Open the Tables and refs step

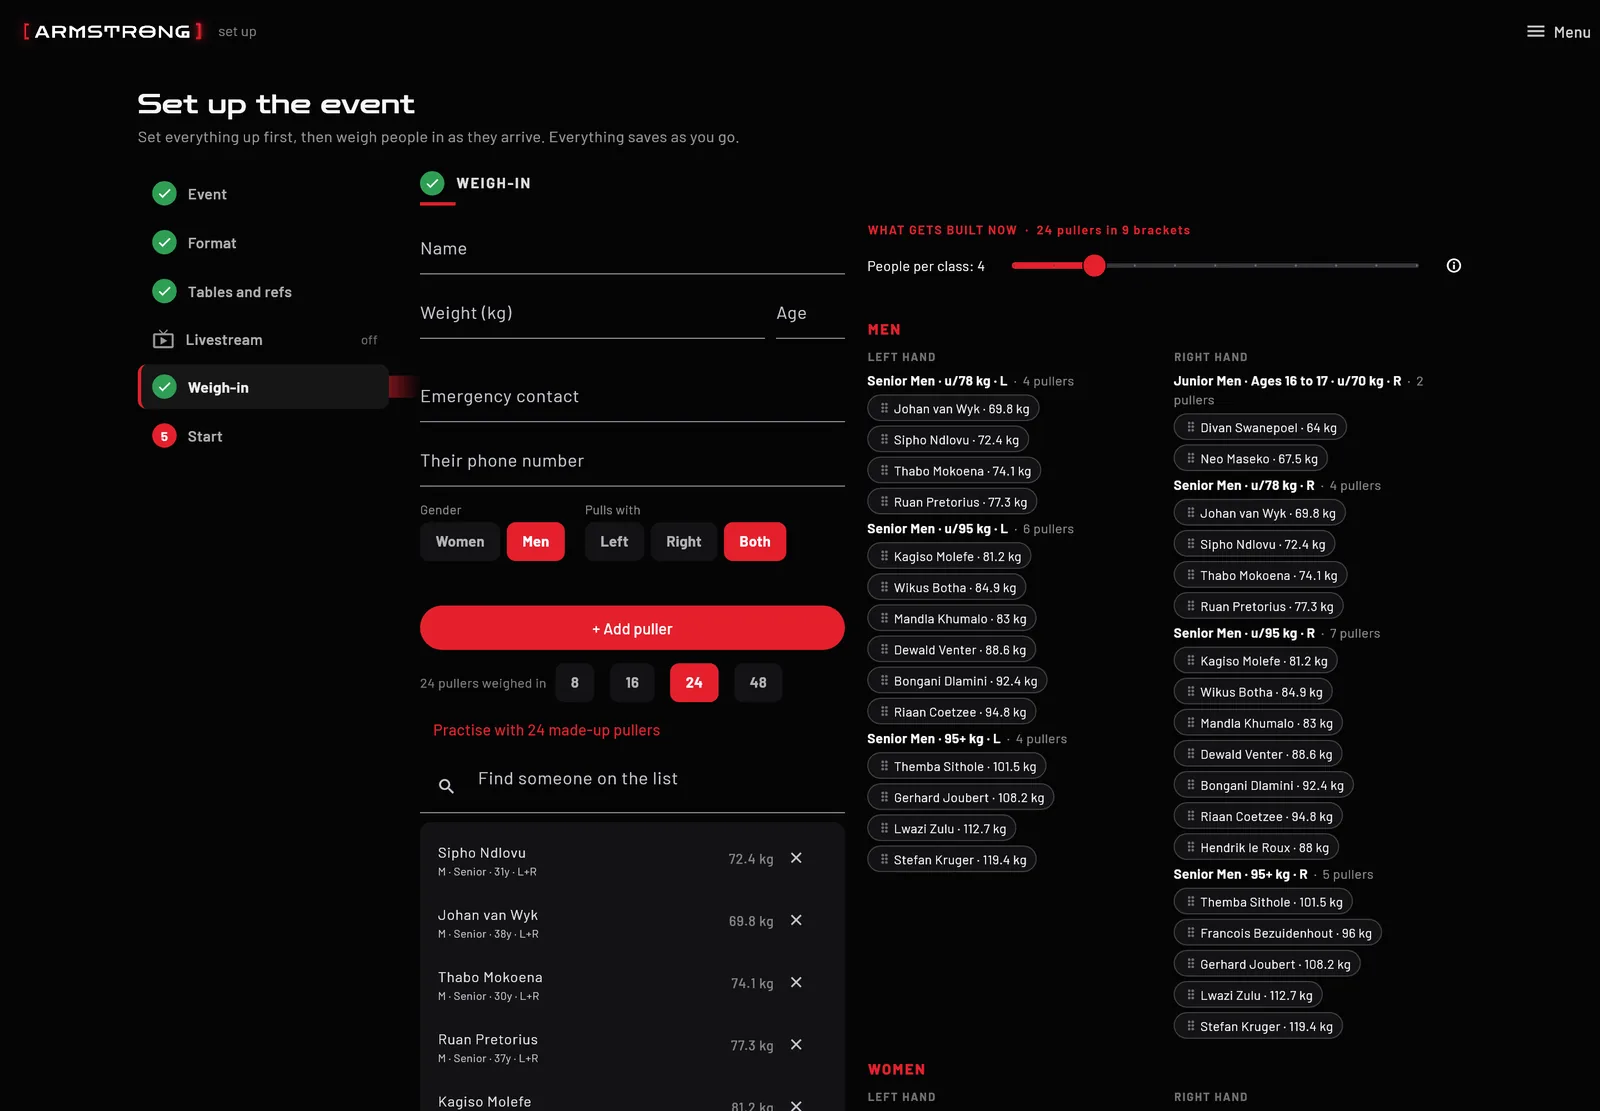[264, 292]
